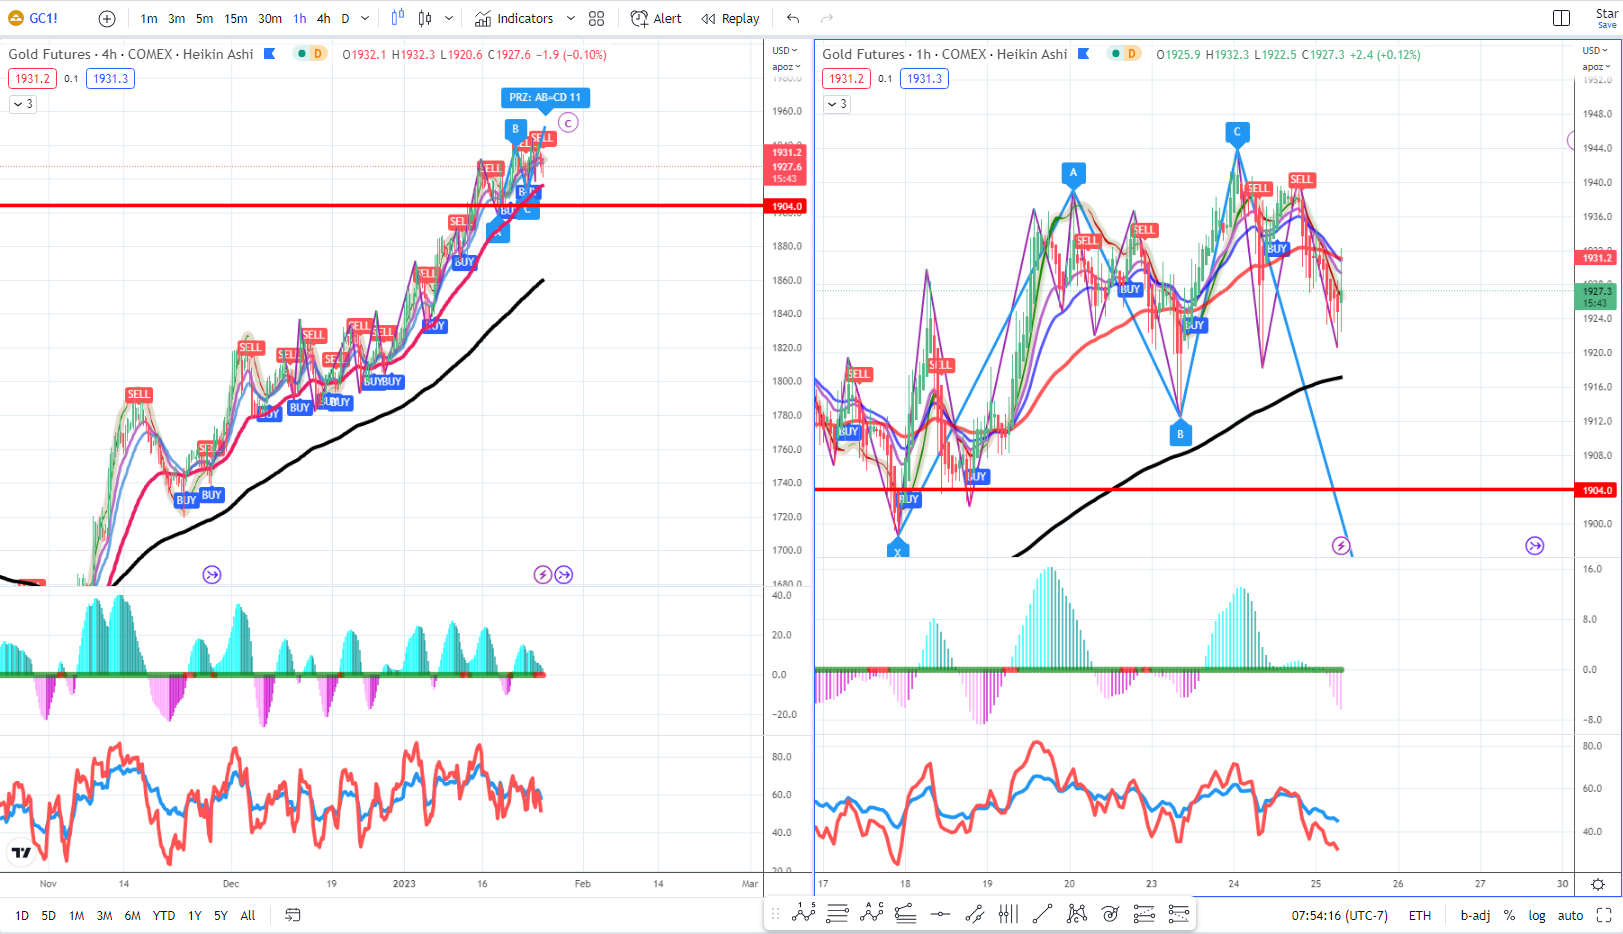Toggle fullscreen chart mode
This screenshot has height=934, width=1623.
tap(1604, 915)
